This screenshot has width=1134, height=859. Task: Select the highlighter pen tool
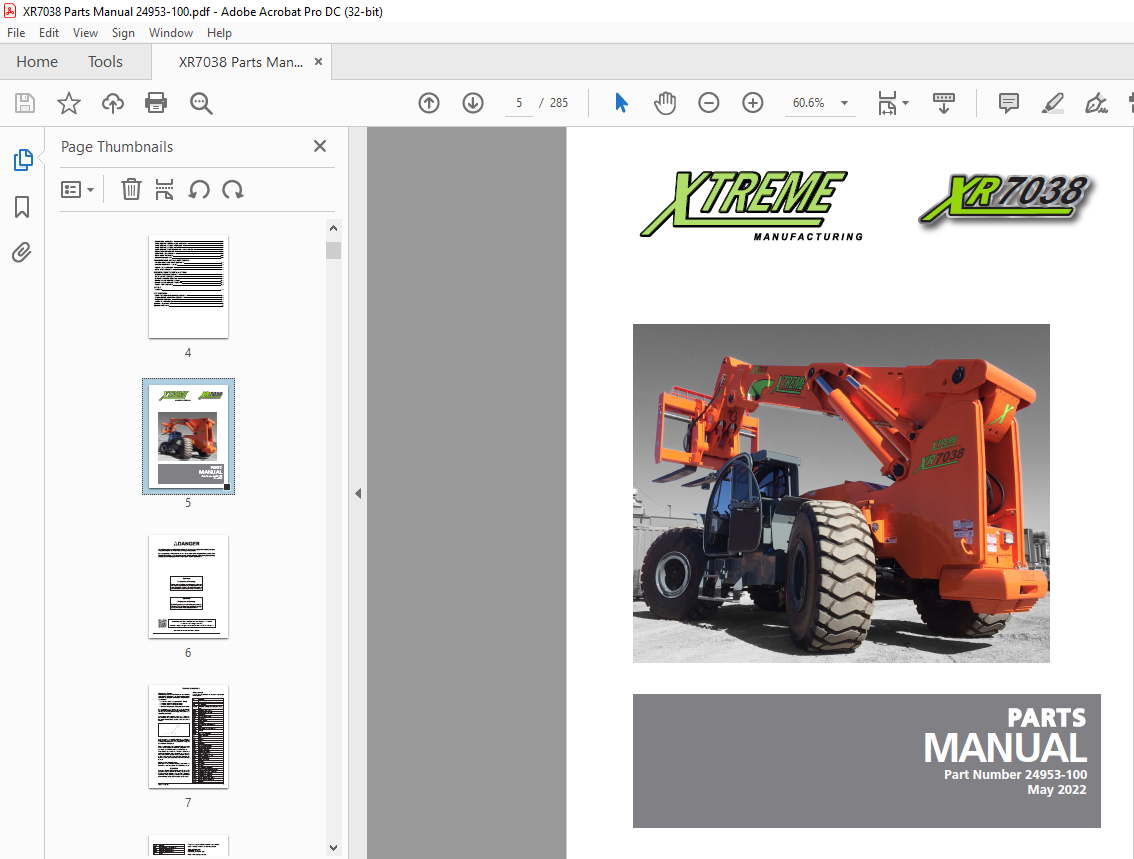[1053, 103]
